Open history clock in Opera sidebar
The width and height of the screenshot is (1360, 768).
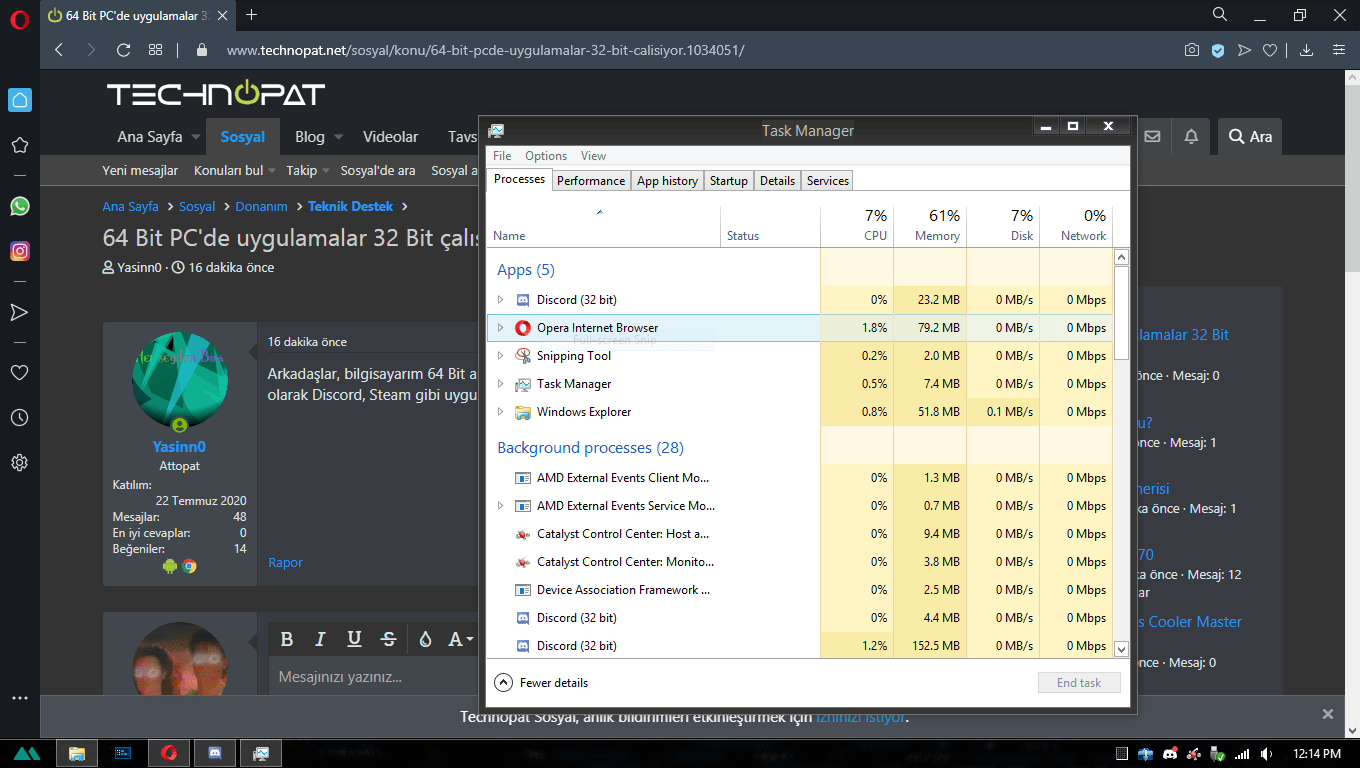(x=19, y=417)
